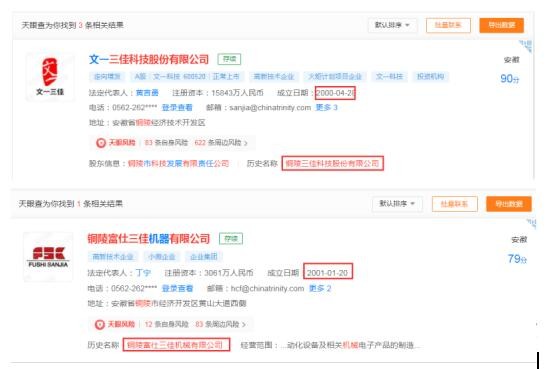Click the address 安徽省铜陵经济技术开发区

pyautogui.click(x=158, y=123)
